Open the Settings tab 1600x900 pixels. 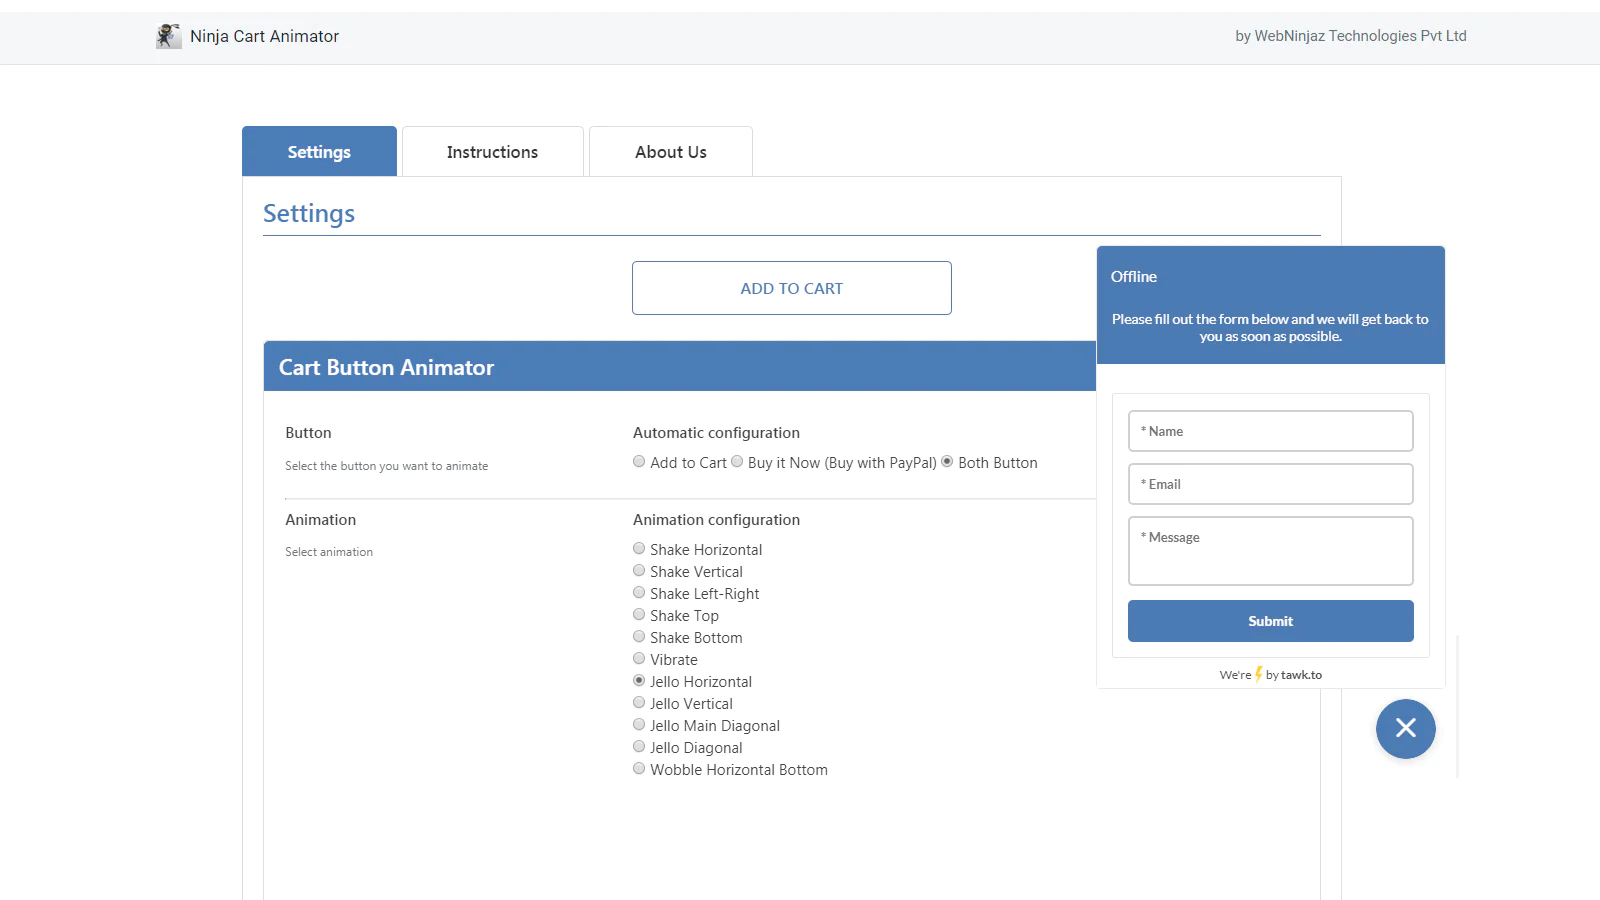[x=319, y=152]
